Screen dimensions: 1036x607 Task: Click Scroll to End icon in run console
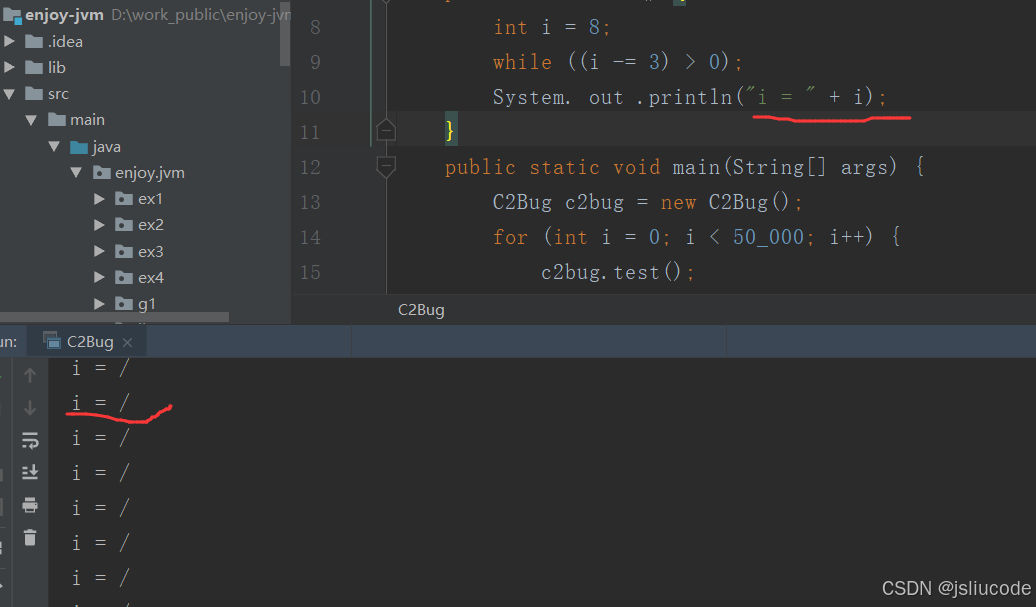30,472
